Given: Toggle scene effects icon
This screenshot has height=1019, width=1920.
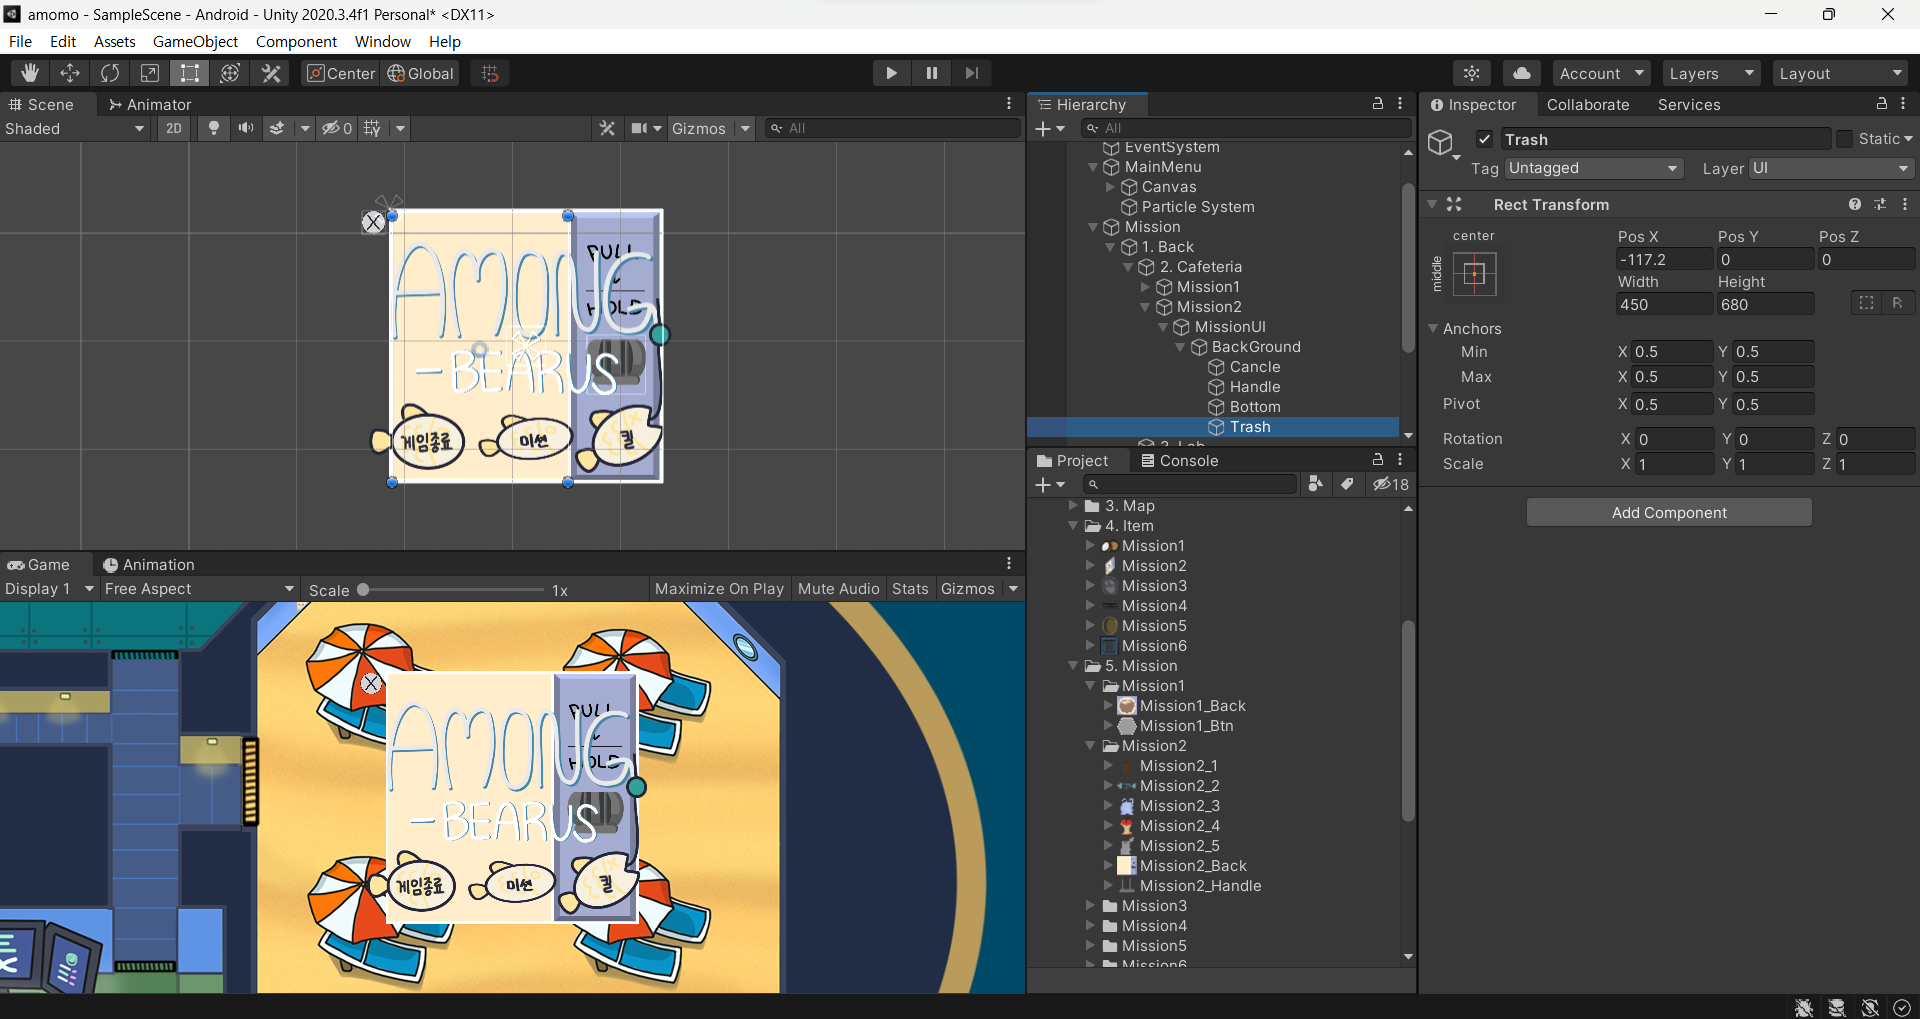Looking at the screenshot, I should click(277, 128).
